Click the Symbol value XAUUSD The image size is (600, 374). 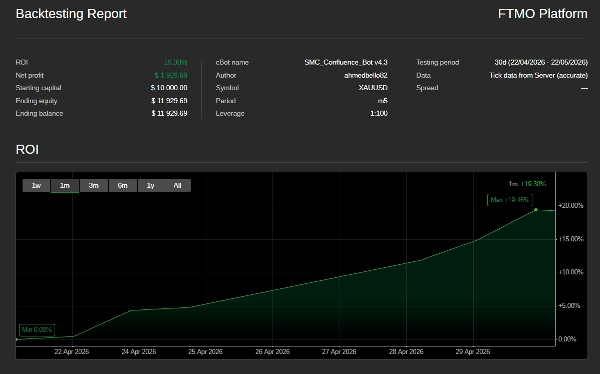pyautogui.click(x=373, y=88)
